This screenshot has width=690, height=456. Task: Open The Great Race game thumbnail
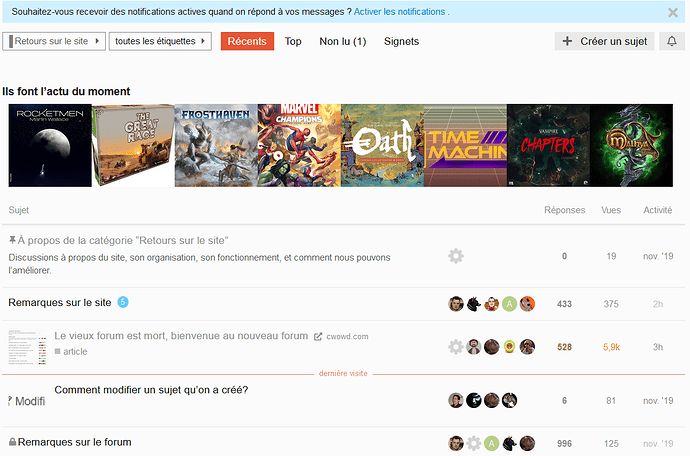[133, 145]
